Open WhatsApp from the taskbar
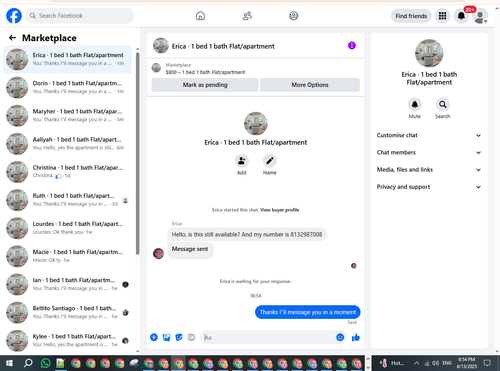500x371 pixels. pyautogui.click(x=45, y=363)
